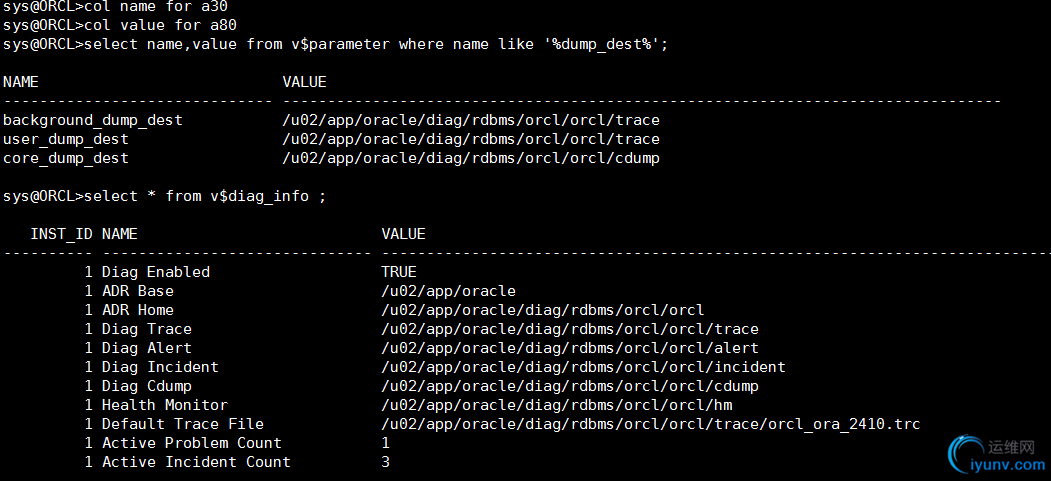
Task: Click the Health Monitor row label
Action: pos(165,405)
